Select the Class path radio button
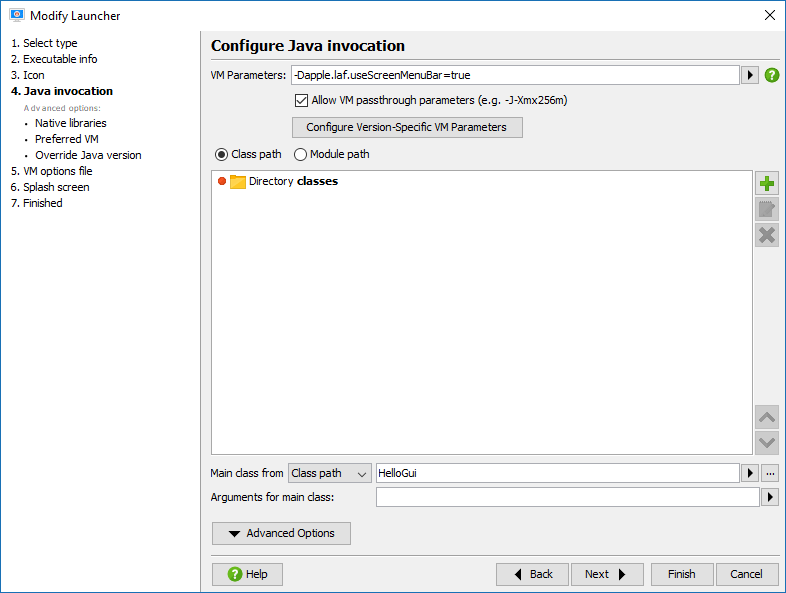 [221, 154]
